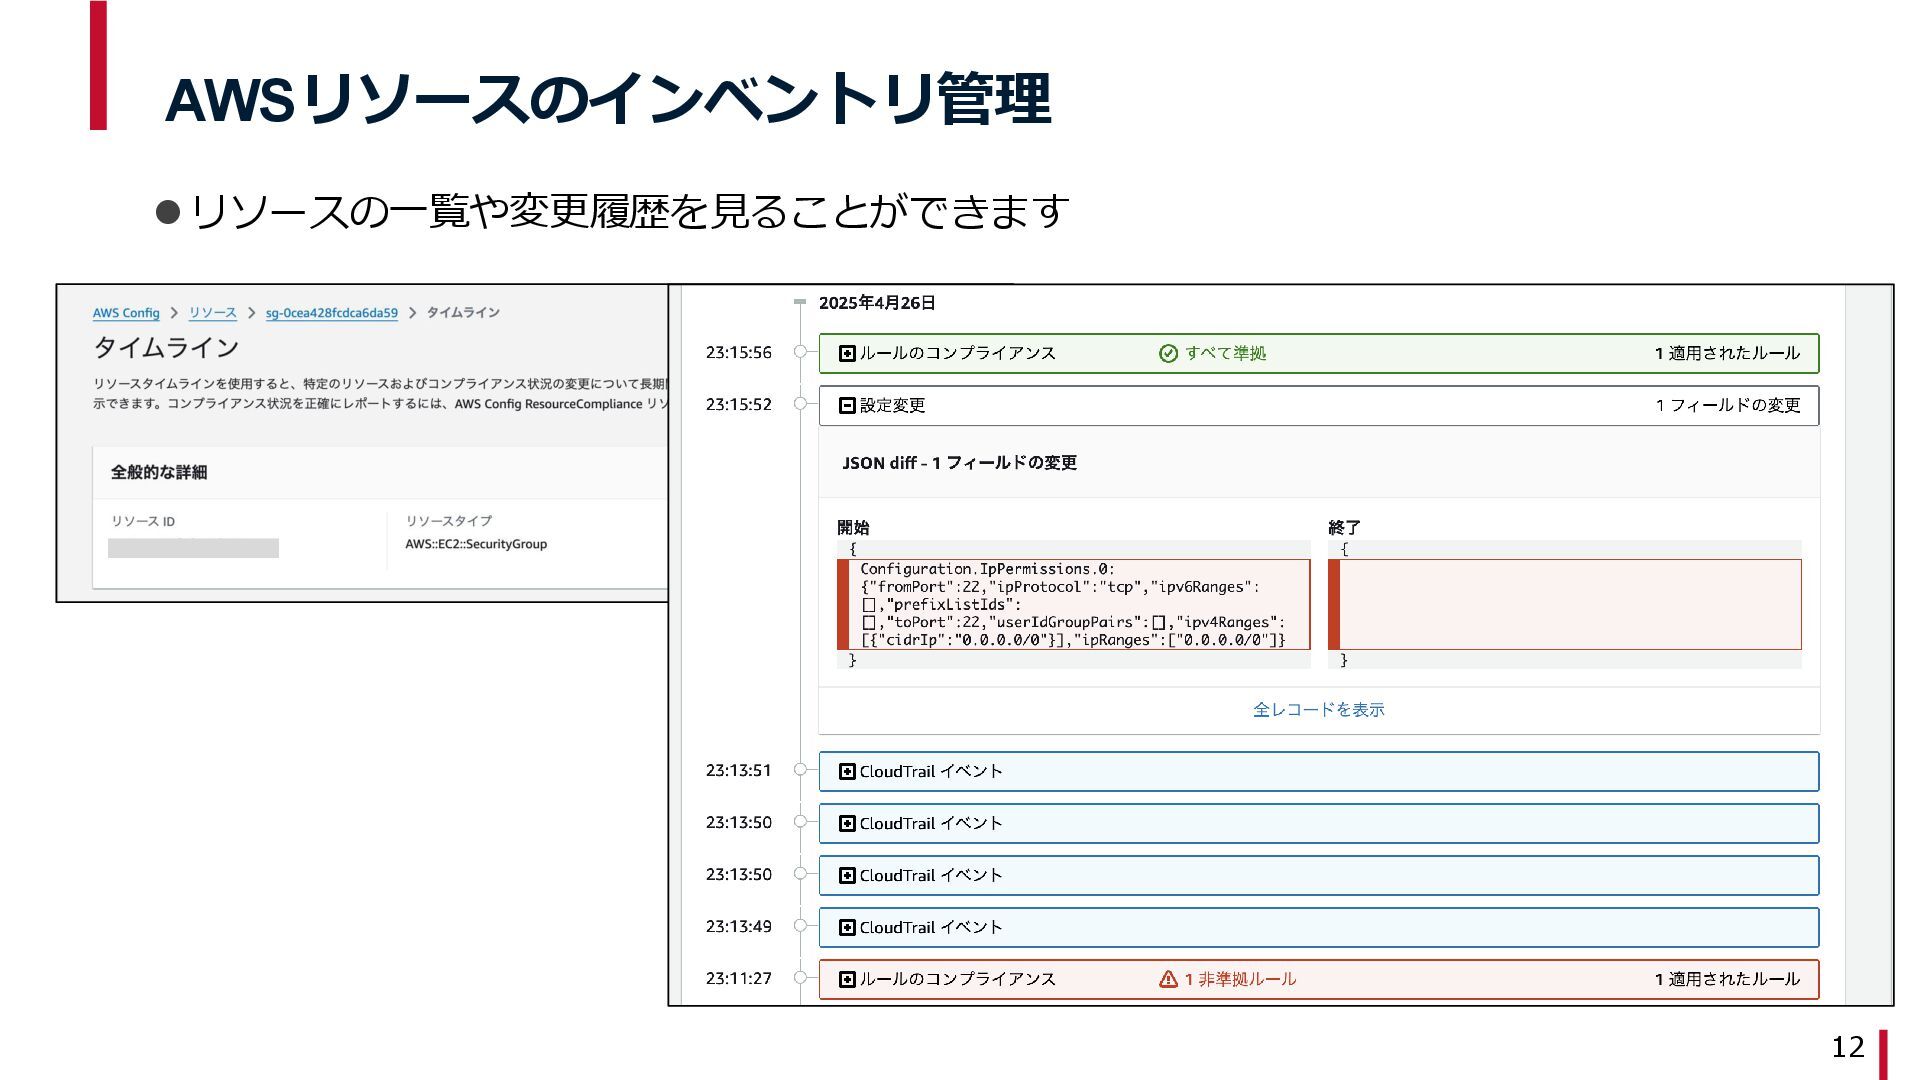Click the green すべて準拠 check icon

coord(1168,353)
